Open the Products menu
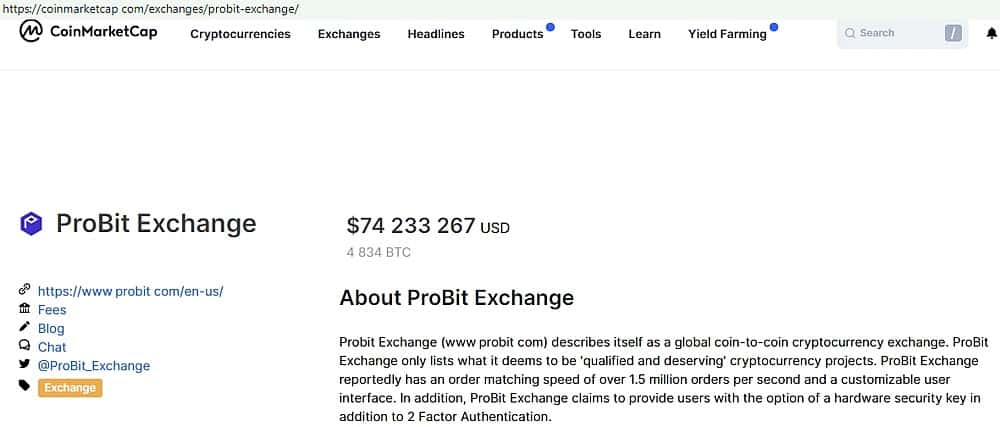Image resolution: width=1000 pixels, height=427 pixels. coord(517,34)
